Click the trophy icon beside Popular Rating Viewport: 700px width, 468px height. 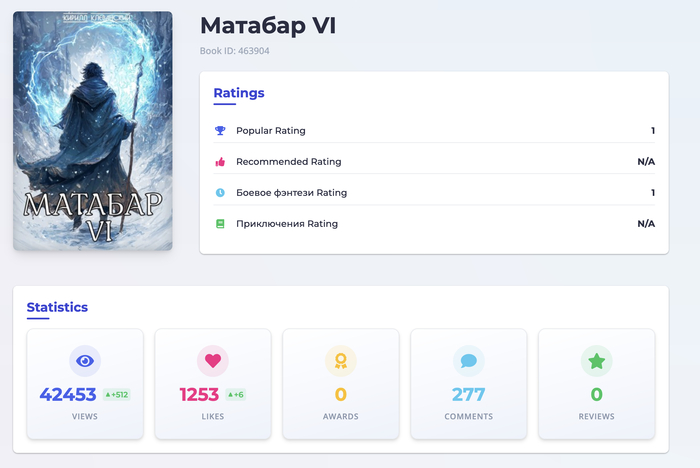pos(220,131)
